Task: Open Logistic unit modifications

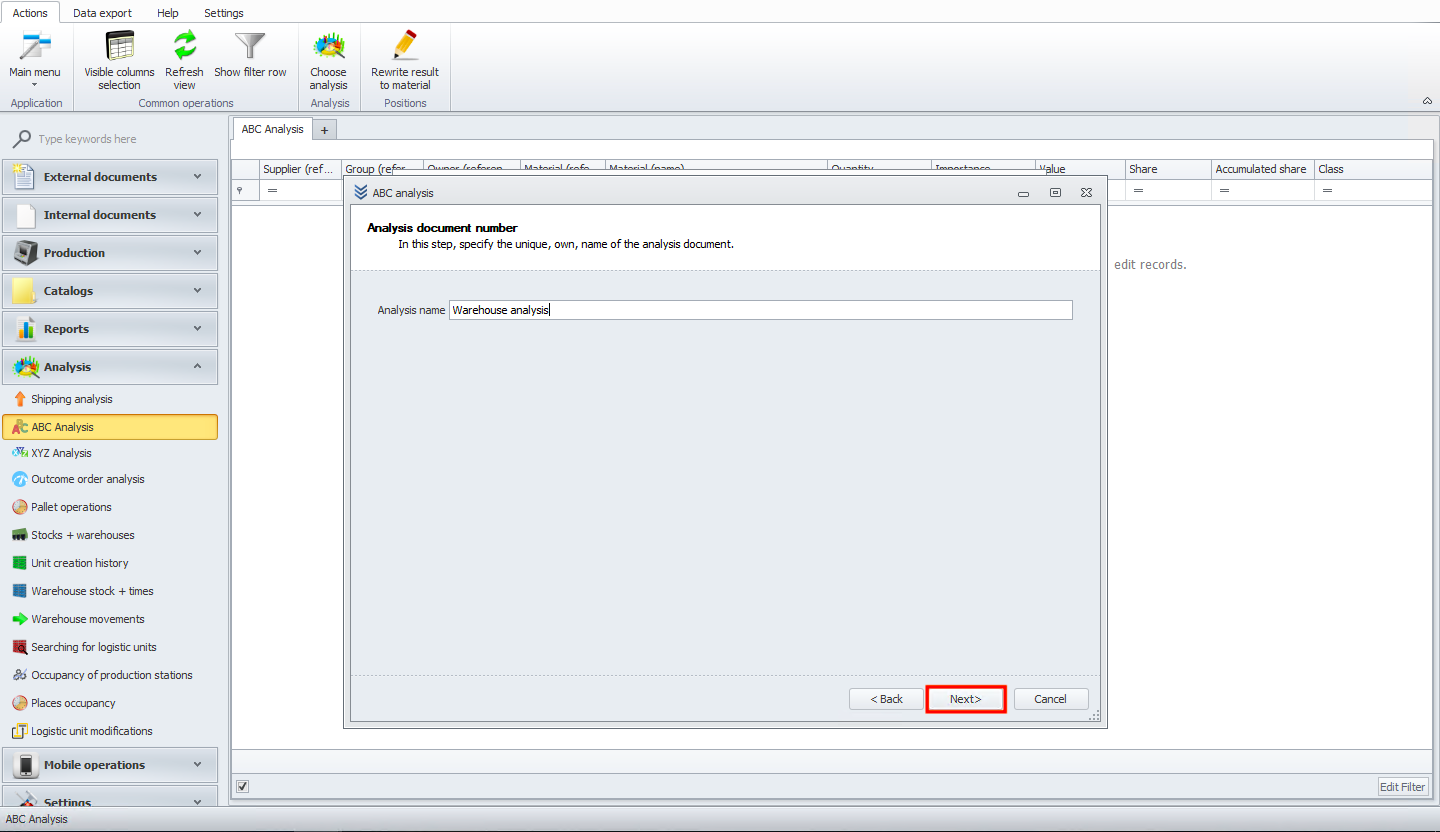Action: tap(92, 731)
